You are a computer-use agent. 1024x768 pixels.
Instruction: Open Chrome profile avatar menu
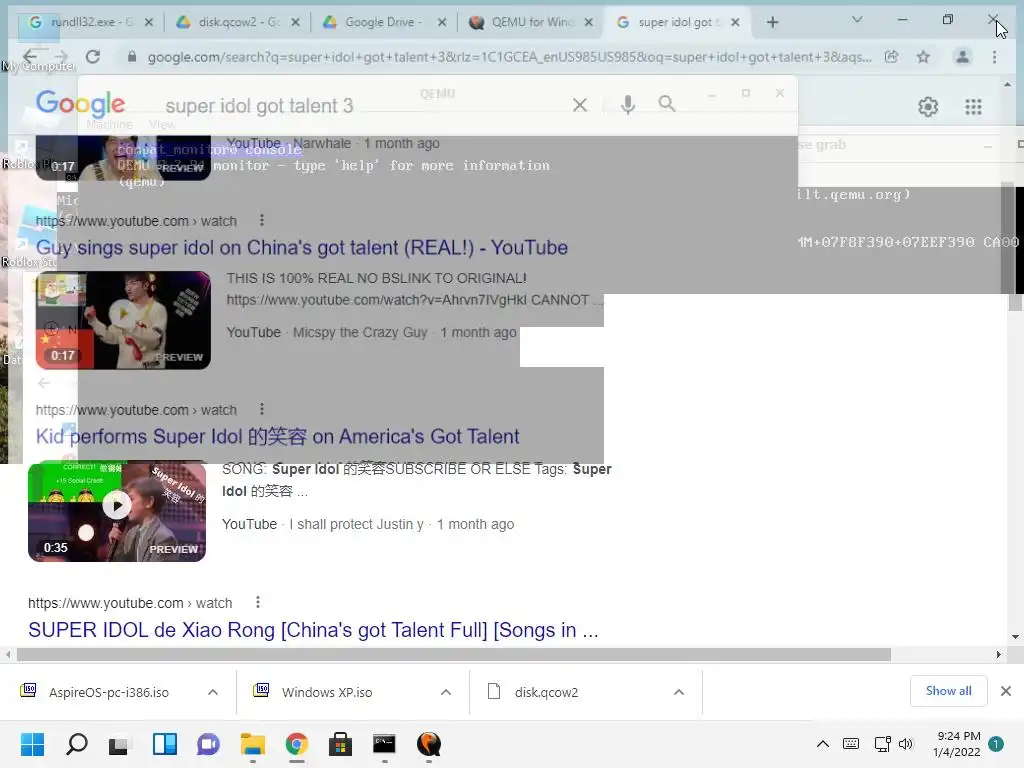pos(962,57)
